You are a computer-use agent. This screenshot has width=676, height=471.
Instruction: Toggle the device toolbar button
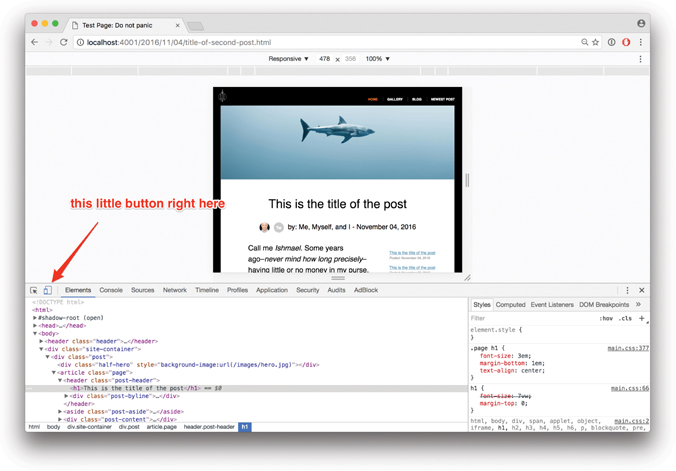(47, 290)
